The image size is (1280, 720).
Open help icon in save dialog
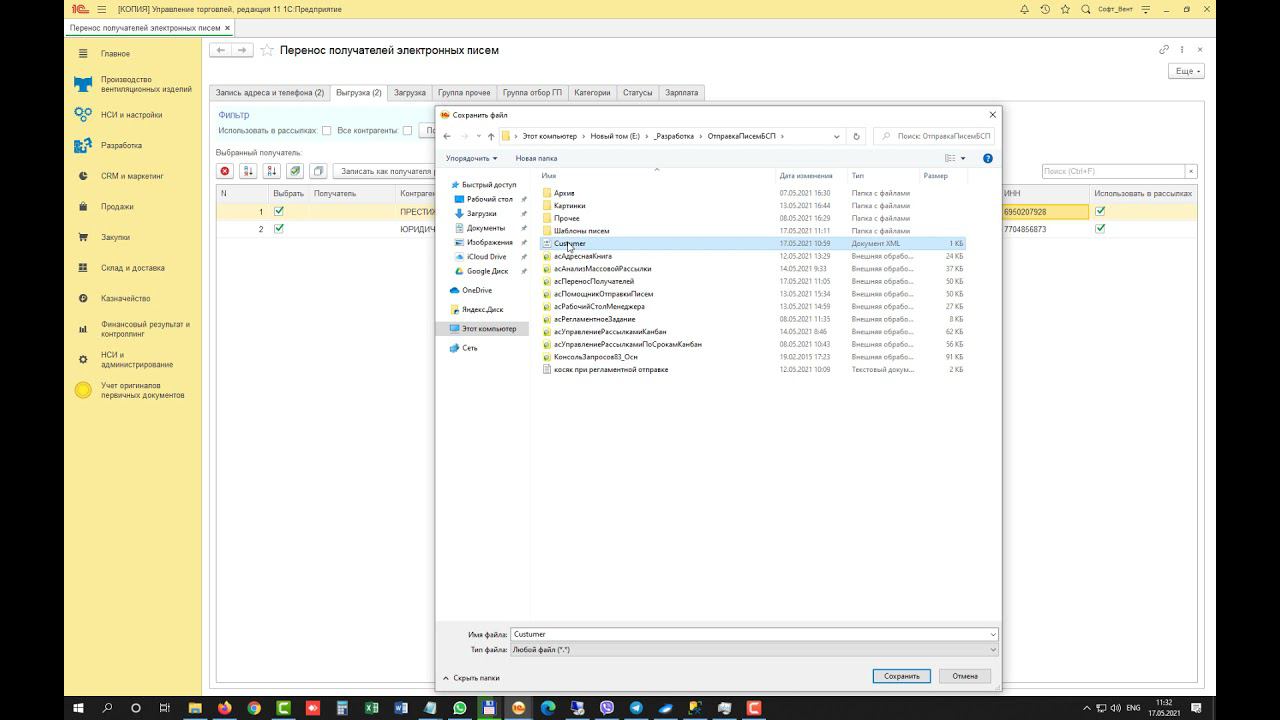987,158
